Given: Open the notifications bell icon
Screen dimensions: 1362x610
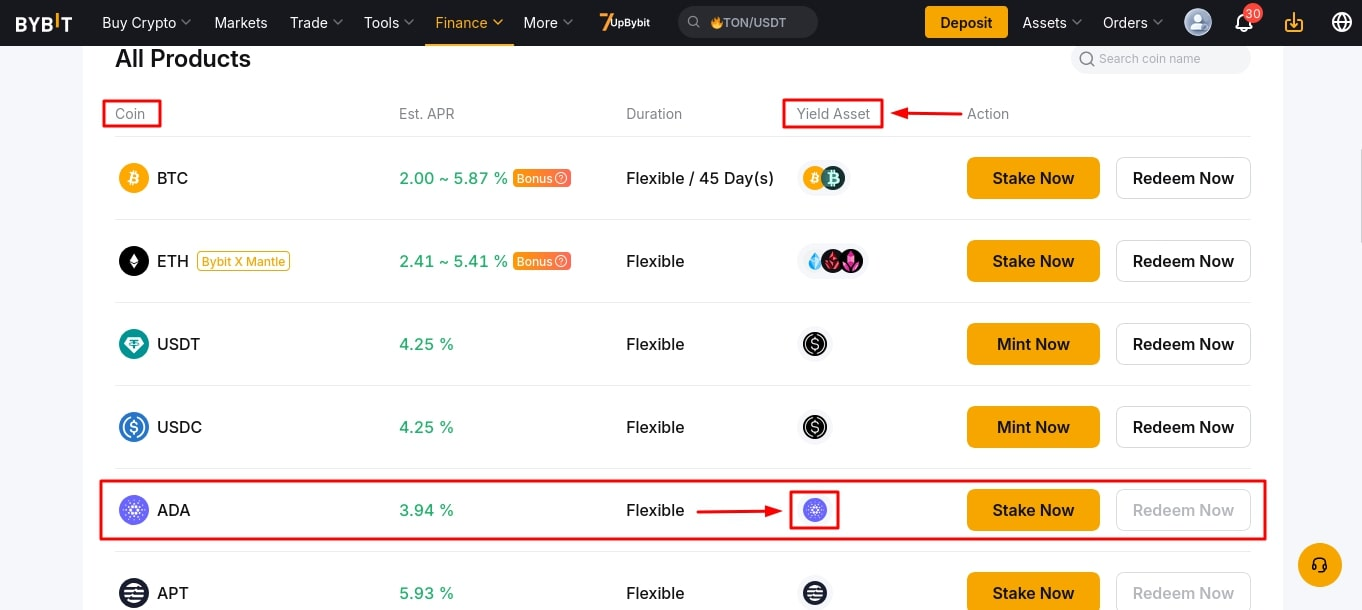Looking at the screenshot, I should 1243,23.
